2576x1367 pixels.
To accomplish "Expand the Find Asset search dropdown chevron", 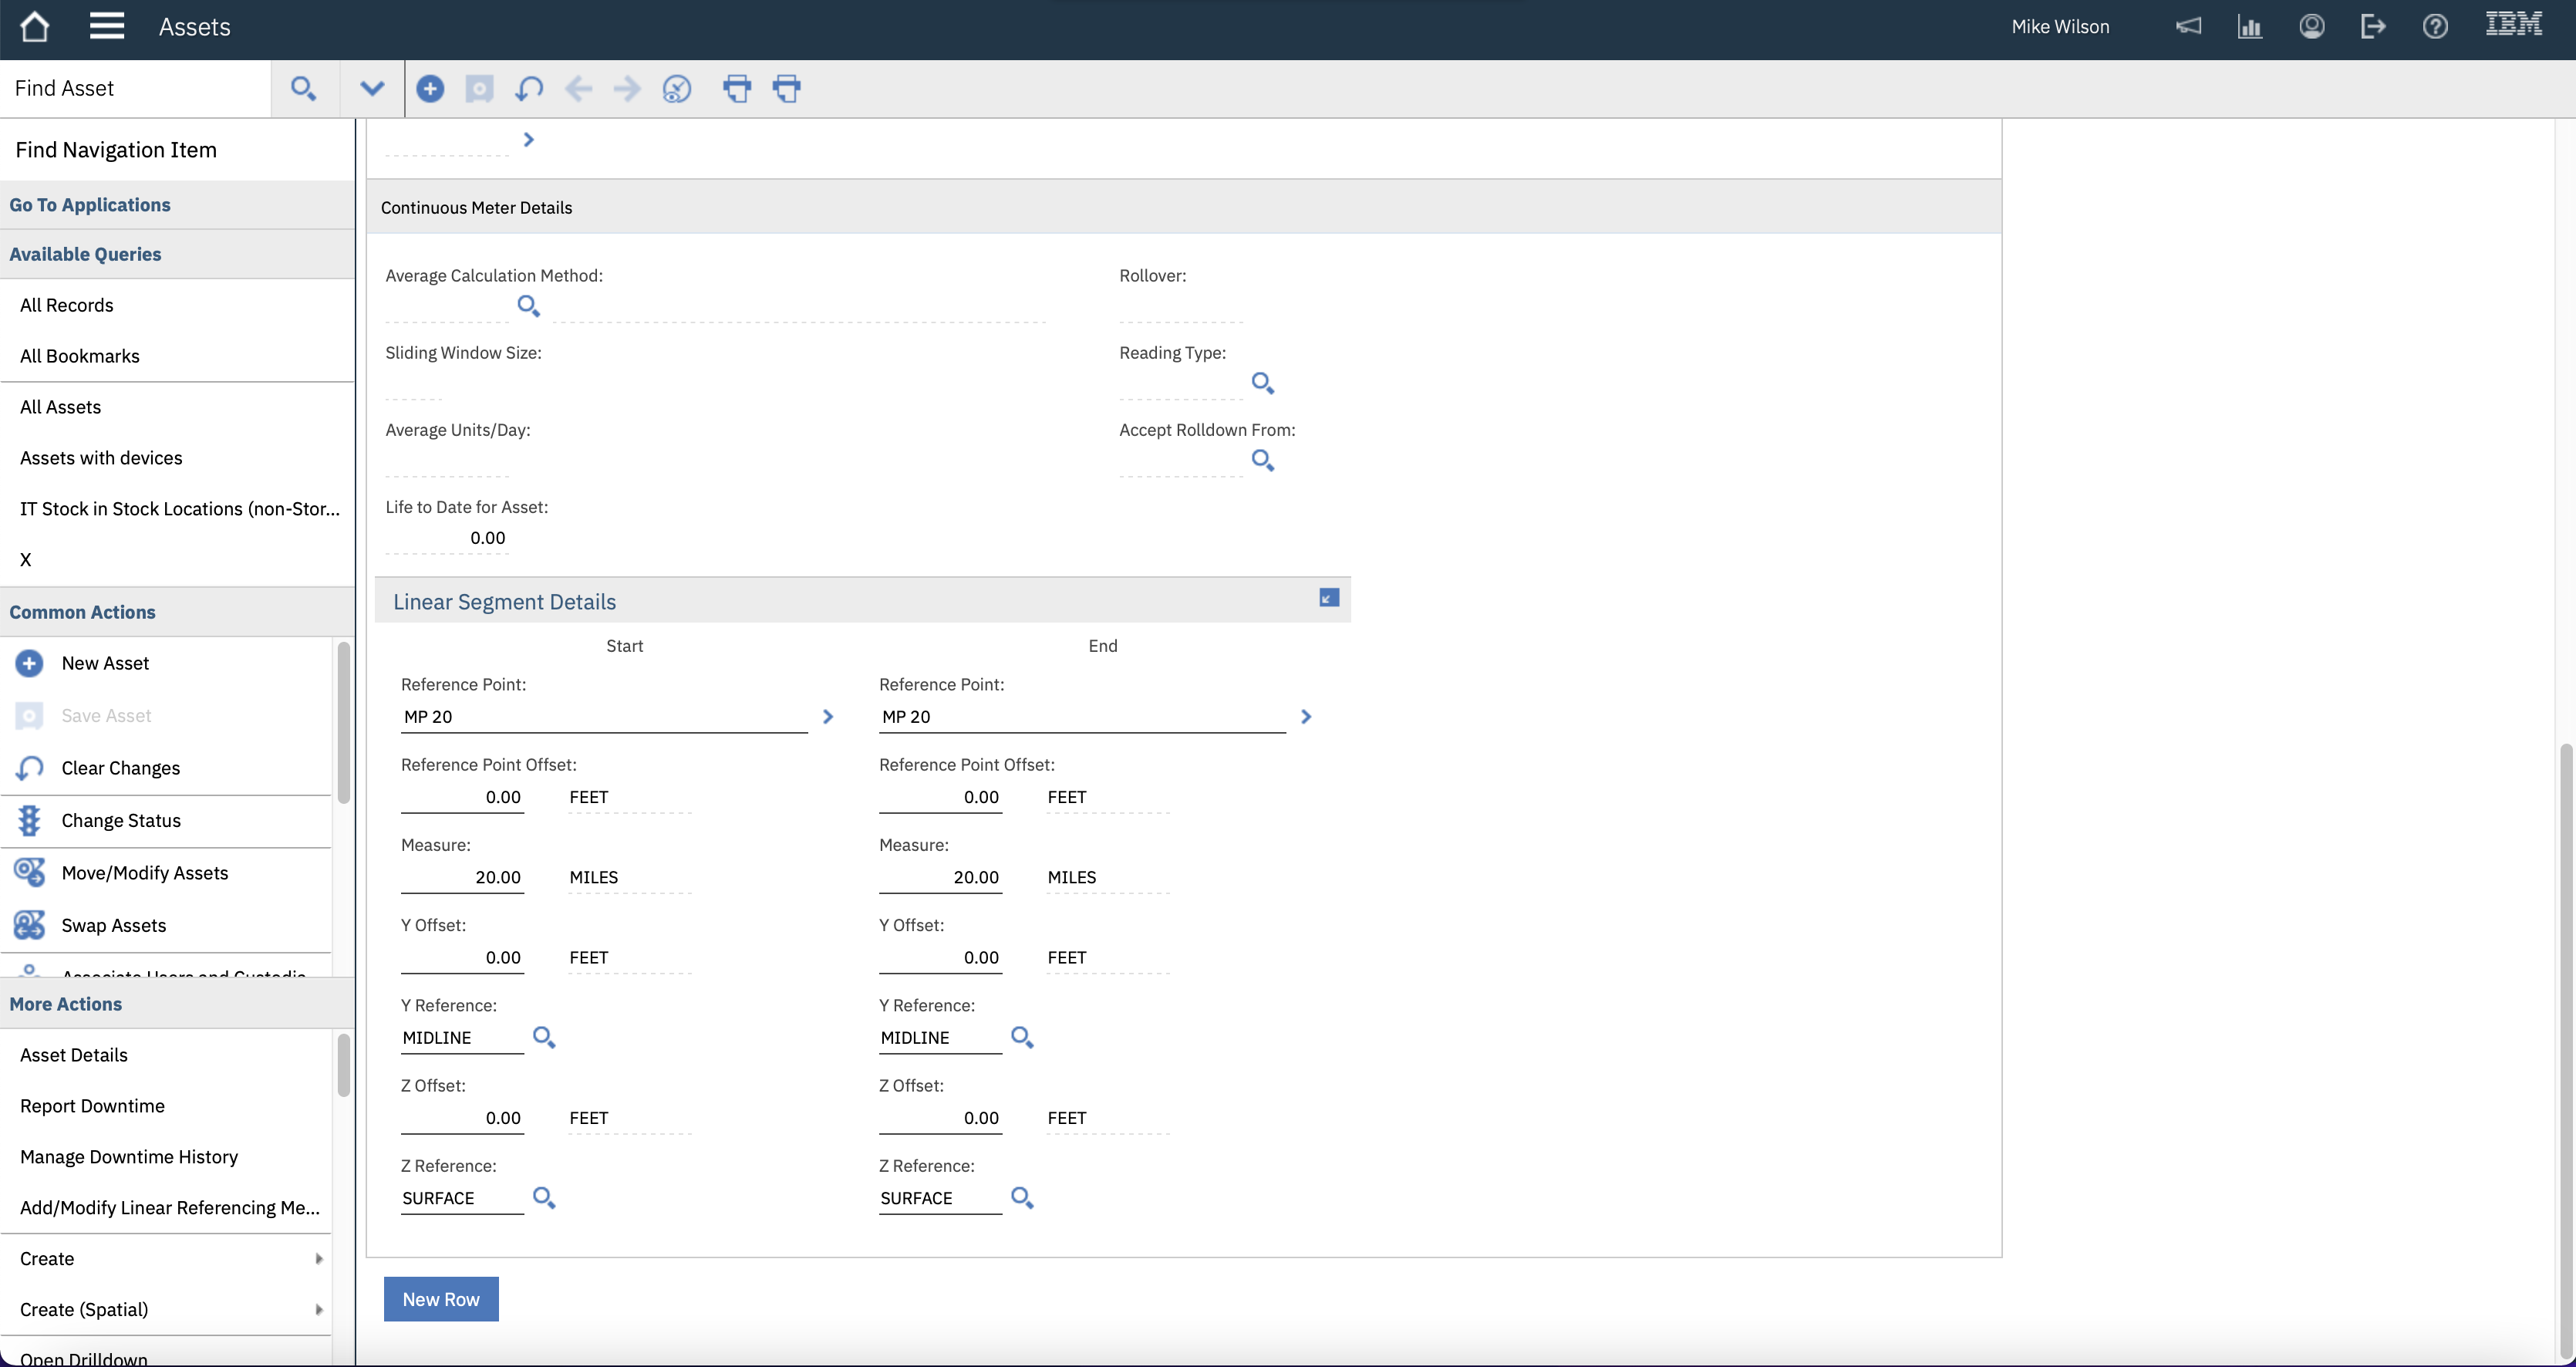I will click(372, 89).
